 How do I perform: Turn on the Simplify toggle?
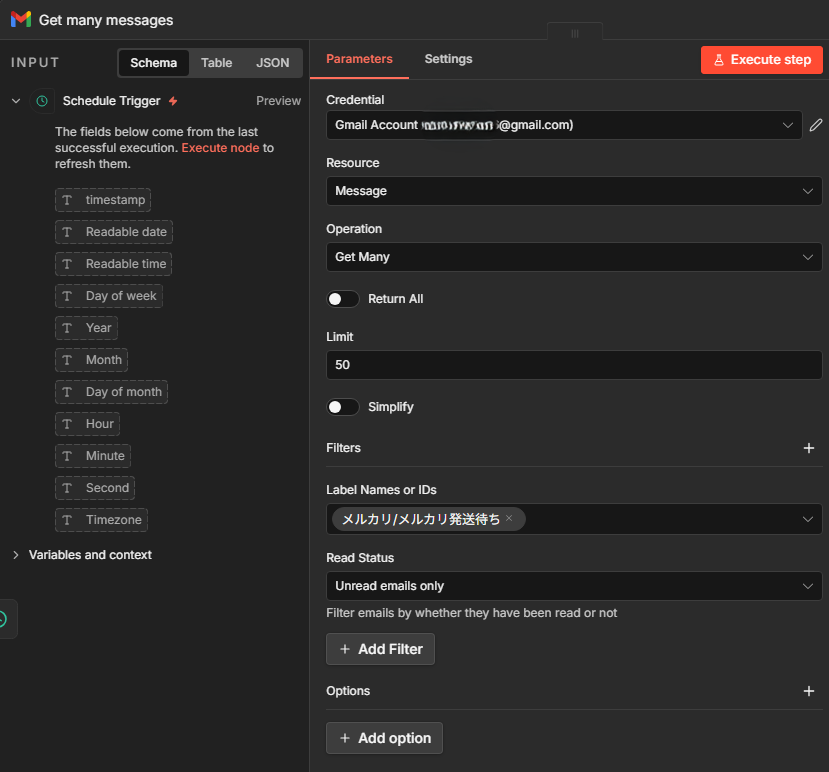(x=343, y=407)
